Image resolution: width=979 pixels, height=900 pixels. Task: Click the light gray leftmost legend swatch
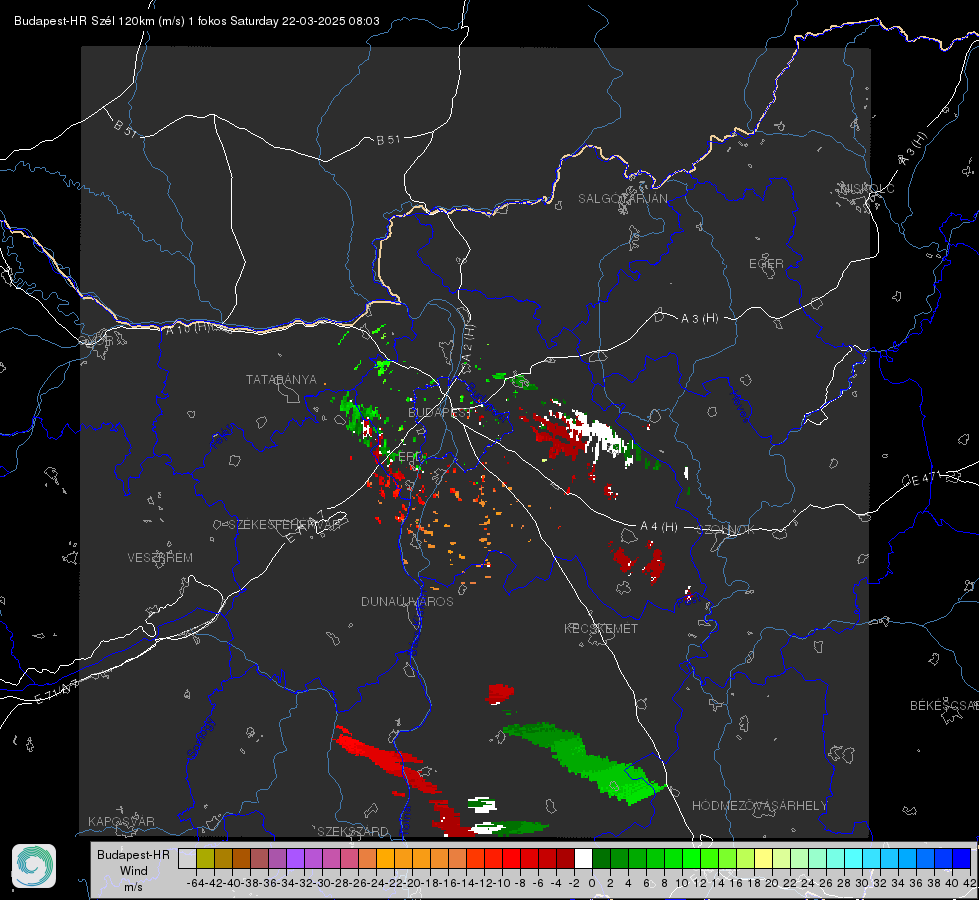click(187, 859)
